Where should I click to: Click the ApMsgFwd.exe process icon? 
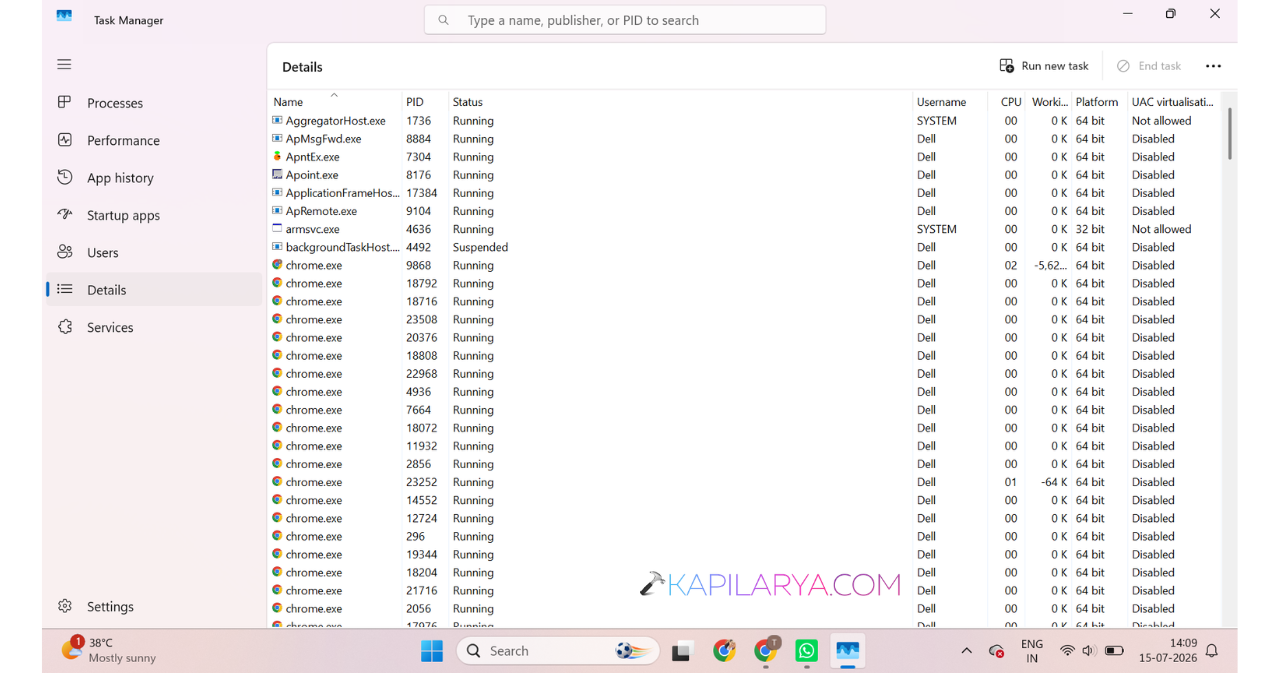click(277, 138)
